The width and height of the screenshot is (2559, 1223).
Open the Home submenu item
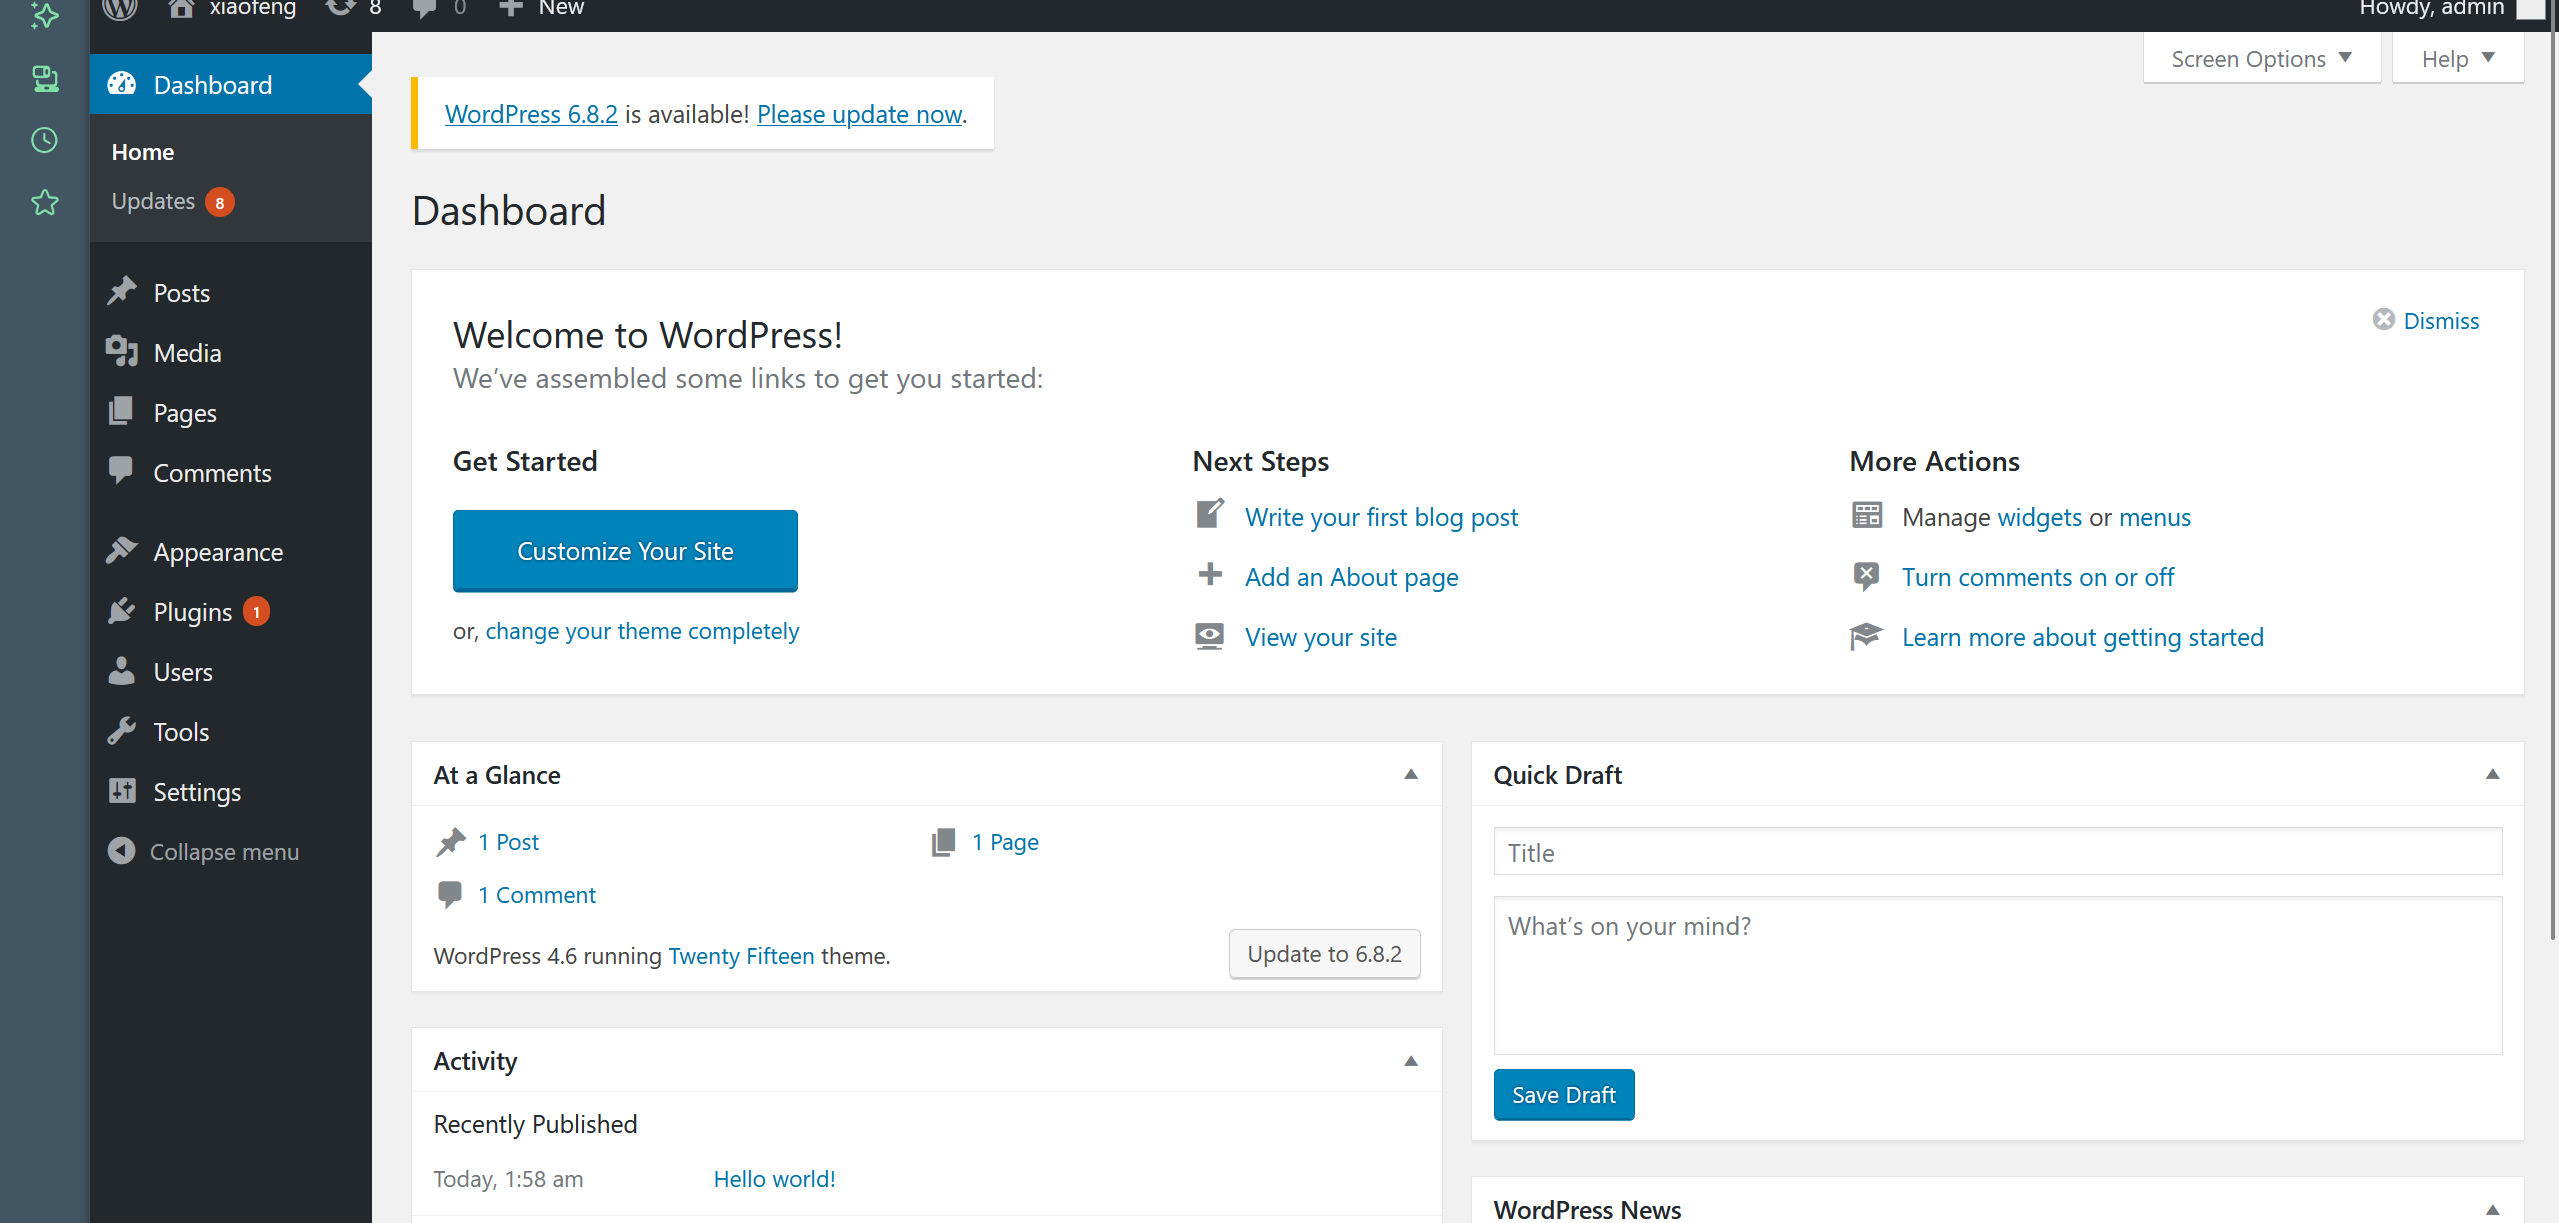143,152
